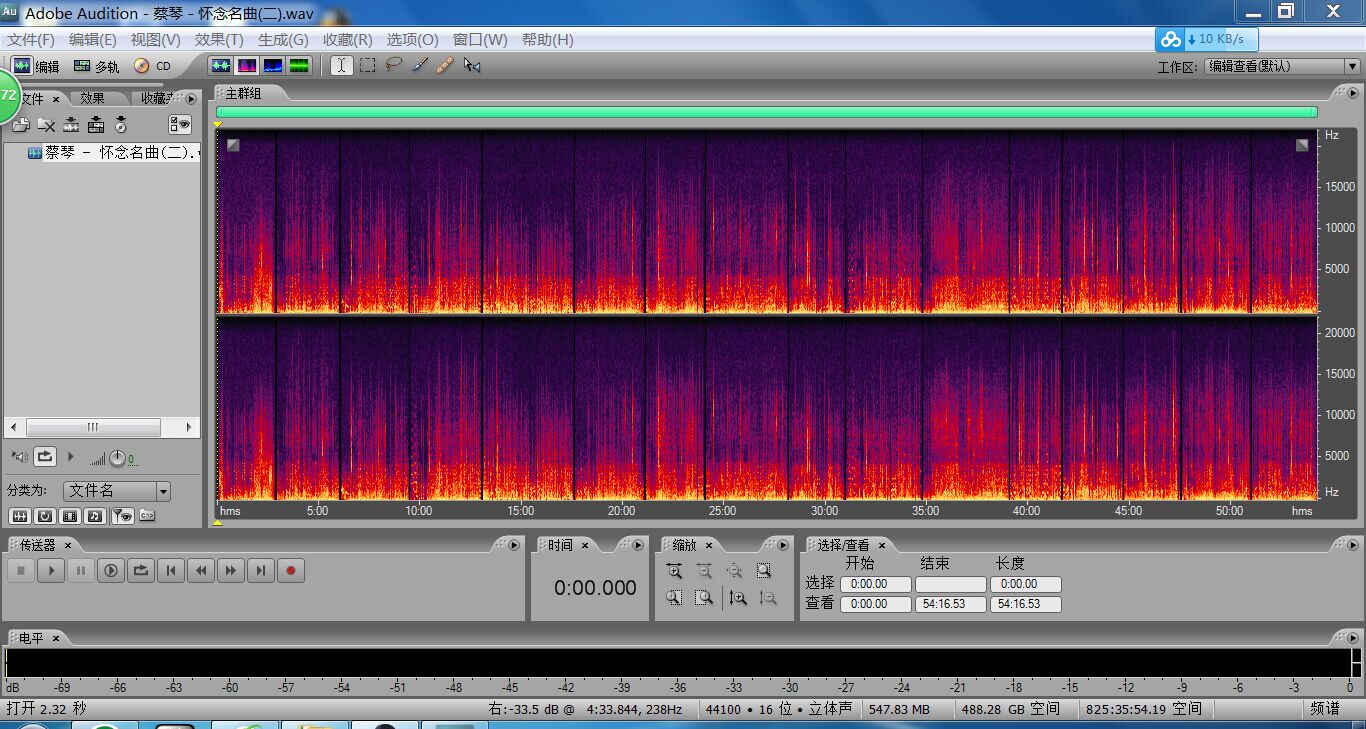Open the 分类为 文件名 sort dropdown
The height and width of the screenshot is (729, 1366).
pos(117,491)
